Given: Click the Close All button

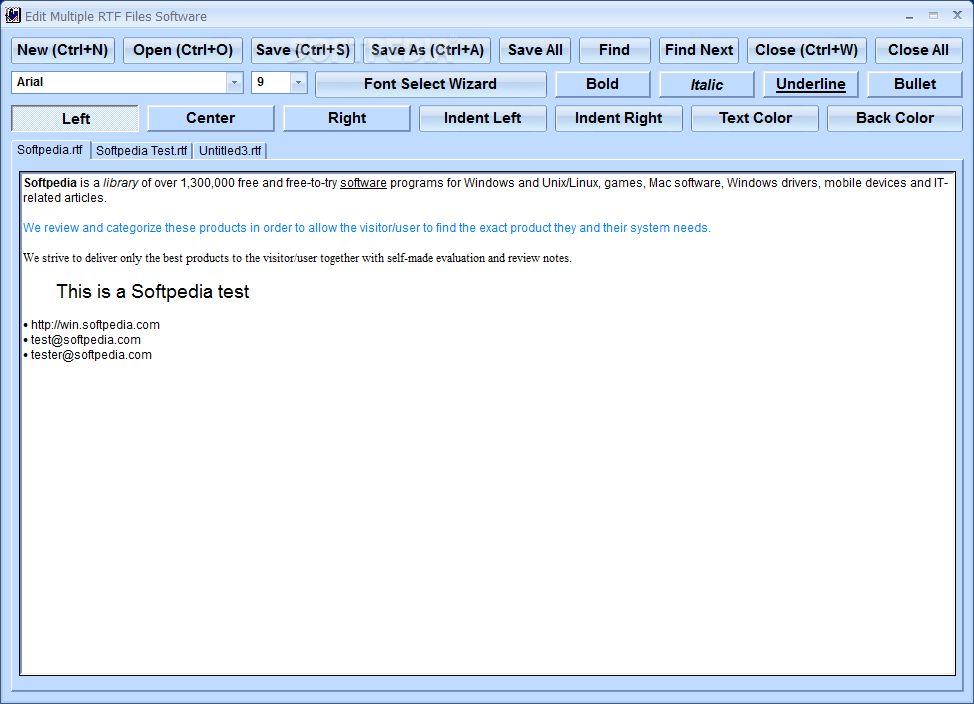Looking at the screenshot, I should click(x=918, y=50).
